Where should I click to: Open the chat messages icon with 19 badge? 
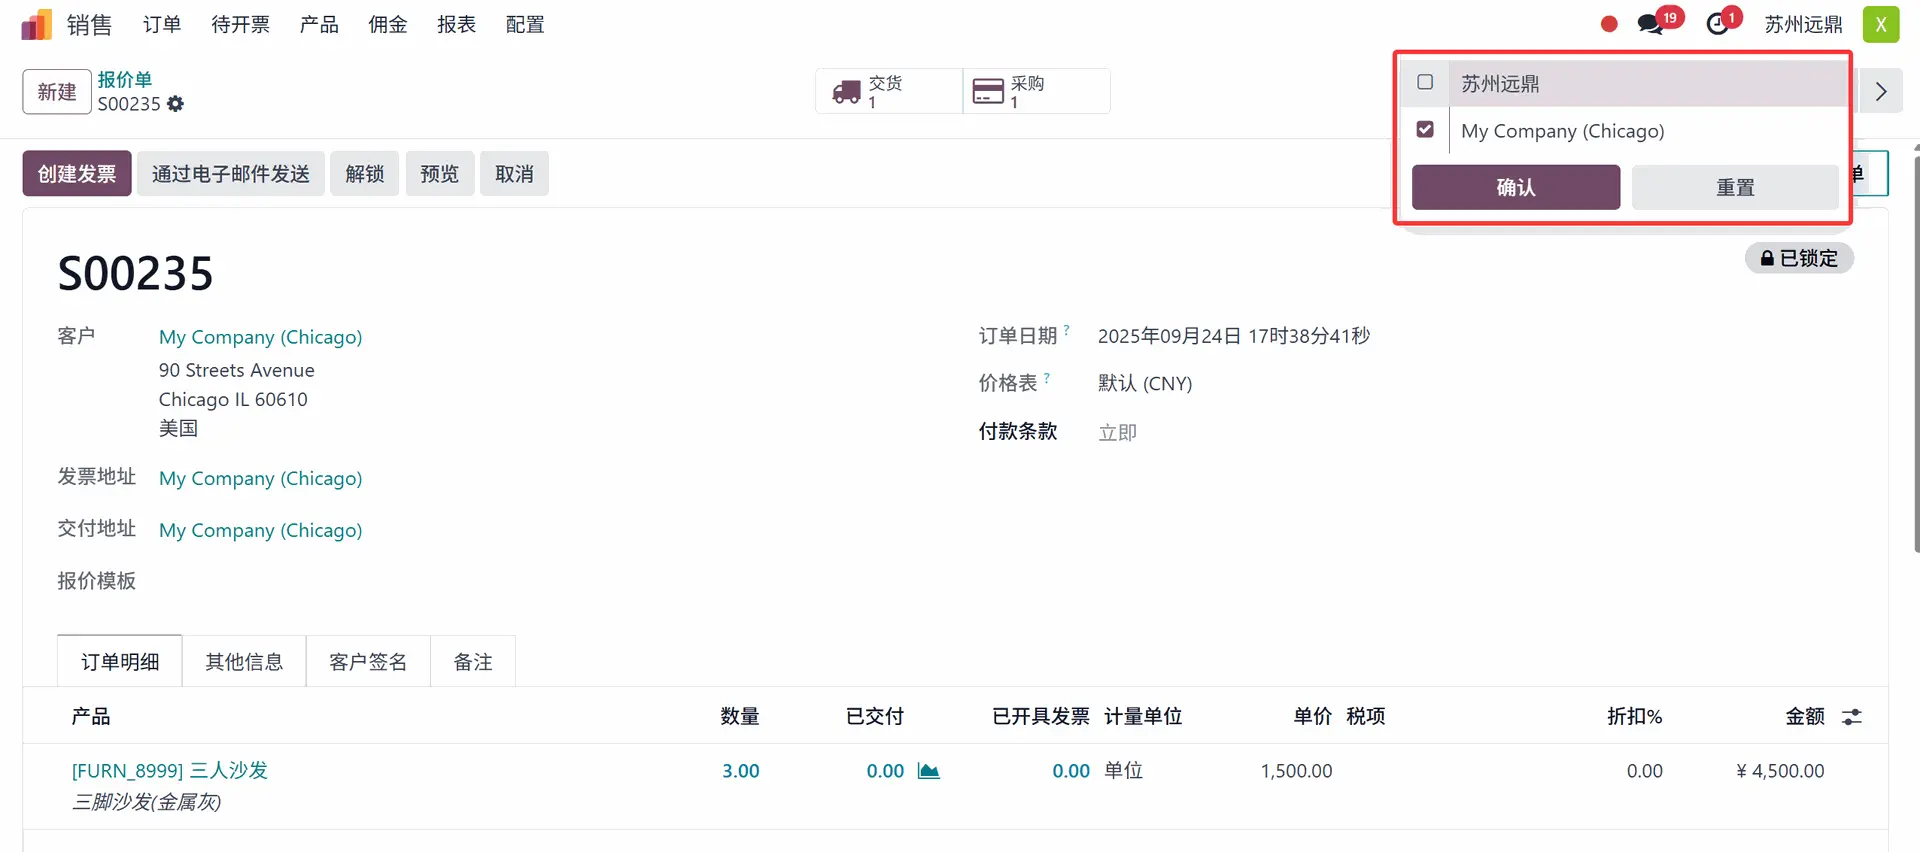click(1650, 24)
